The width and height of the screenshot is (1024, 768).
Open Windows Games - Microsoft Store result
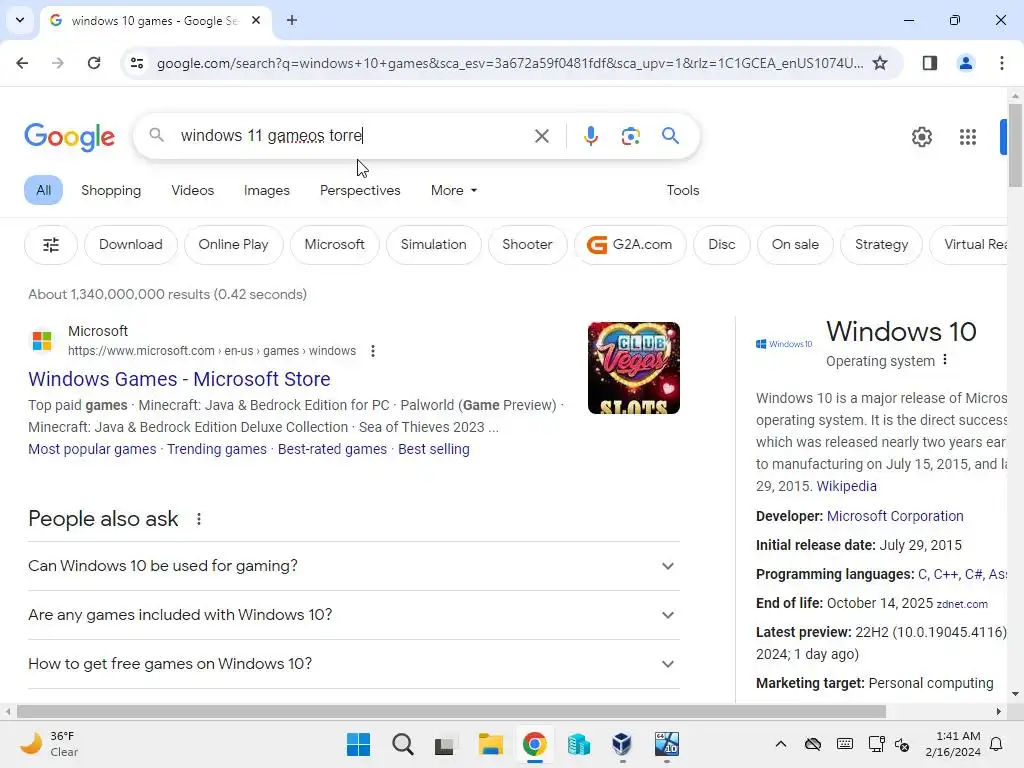(x=179, y=379)
